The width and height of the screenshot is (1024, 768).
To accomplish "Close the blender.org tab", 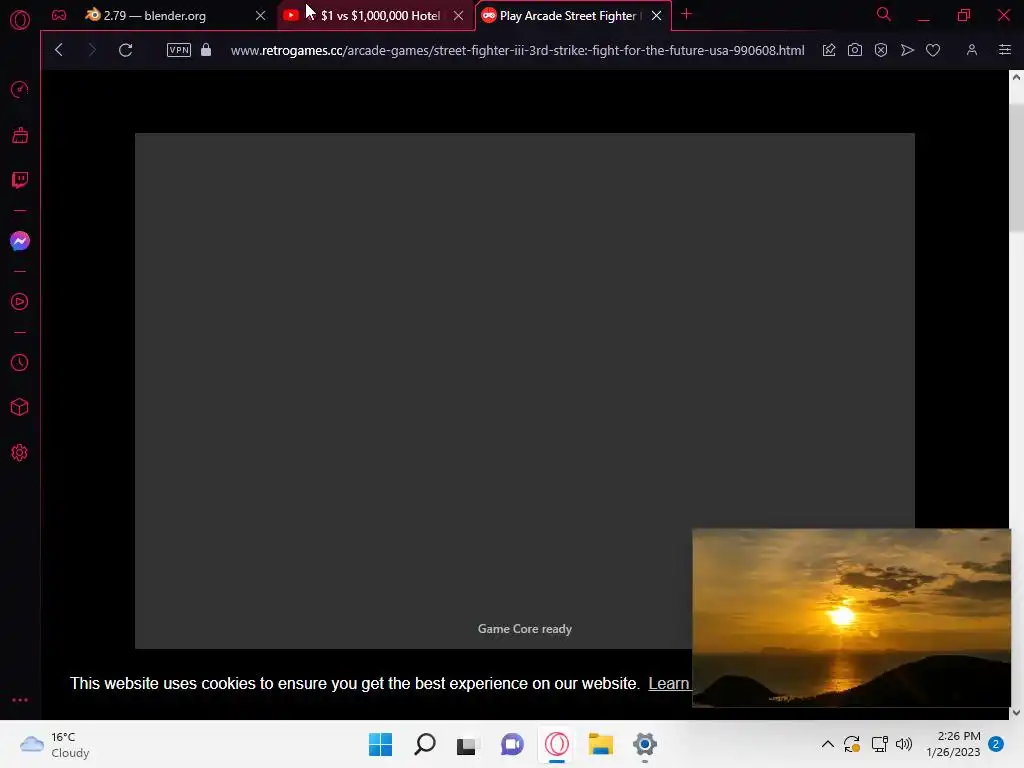I will (261, 15).
